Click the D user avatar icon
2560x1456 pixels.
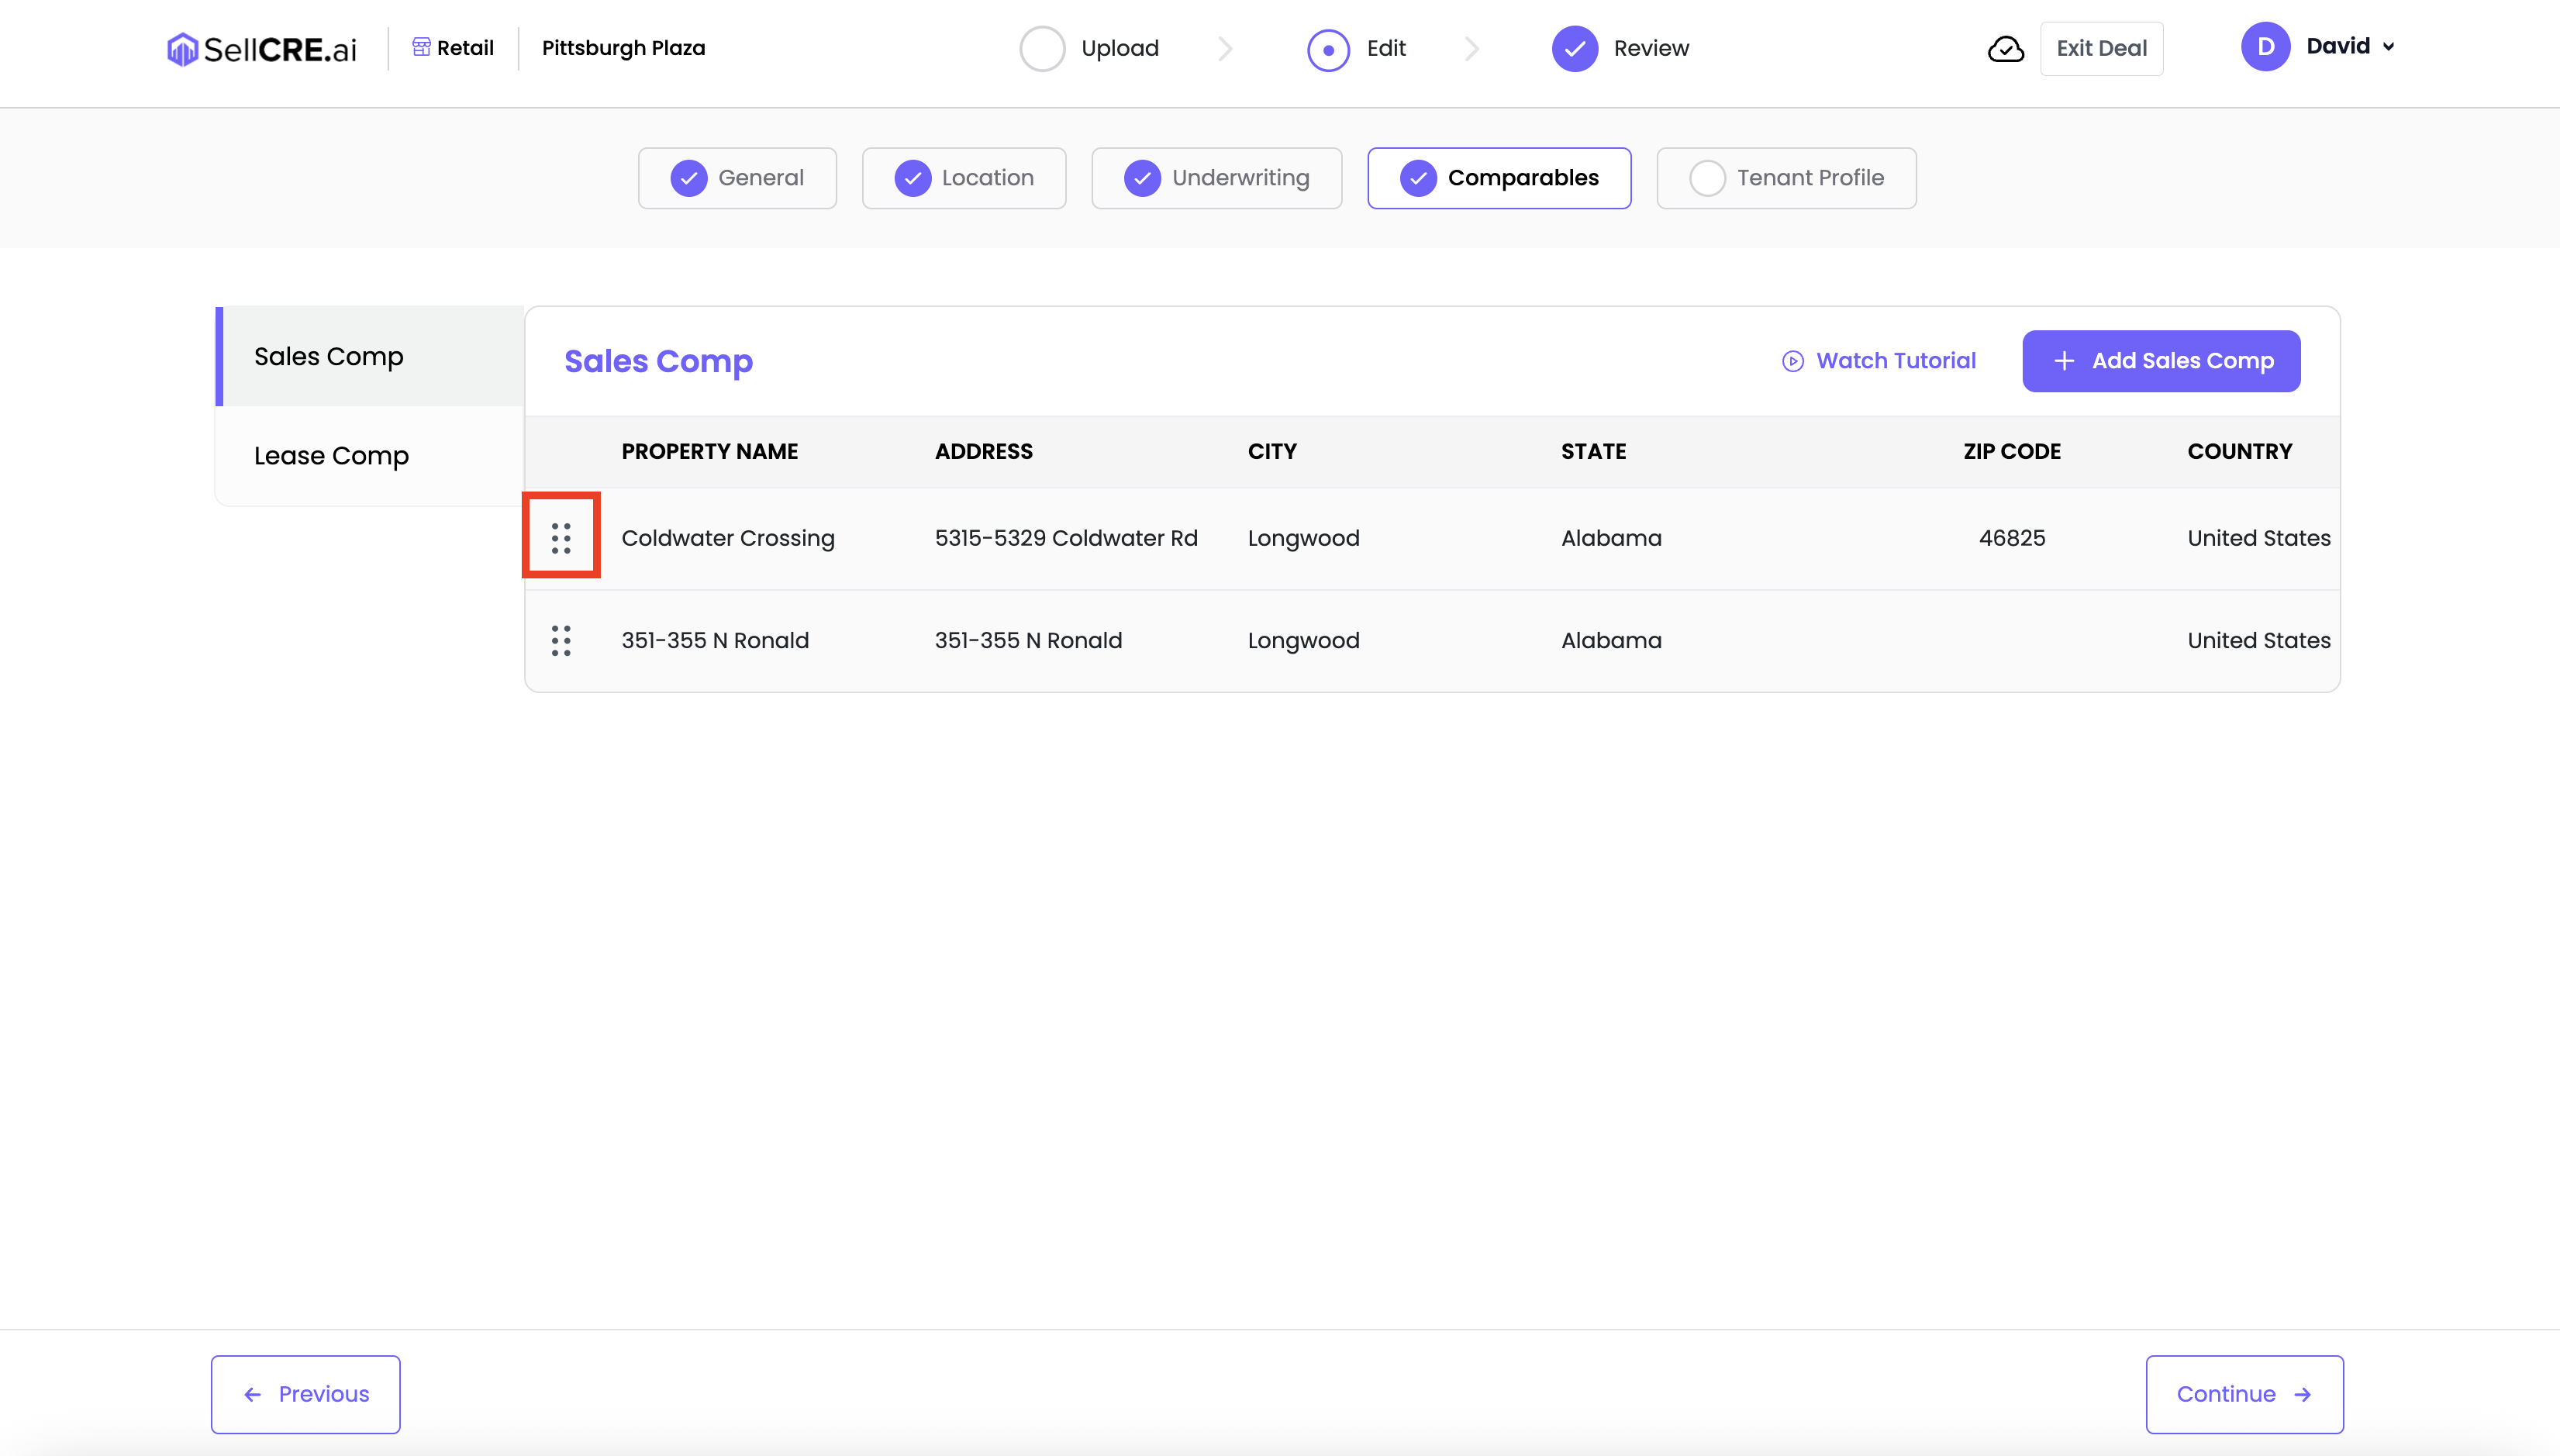tap(2265, 47)
